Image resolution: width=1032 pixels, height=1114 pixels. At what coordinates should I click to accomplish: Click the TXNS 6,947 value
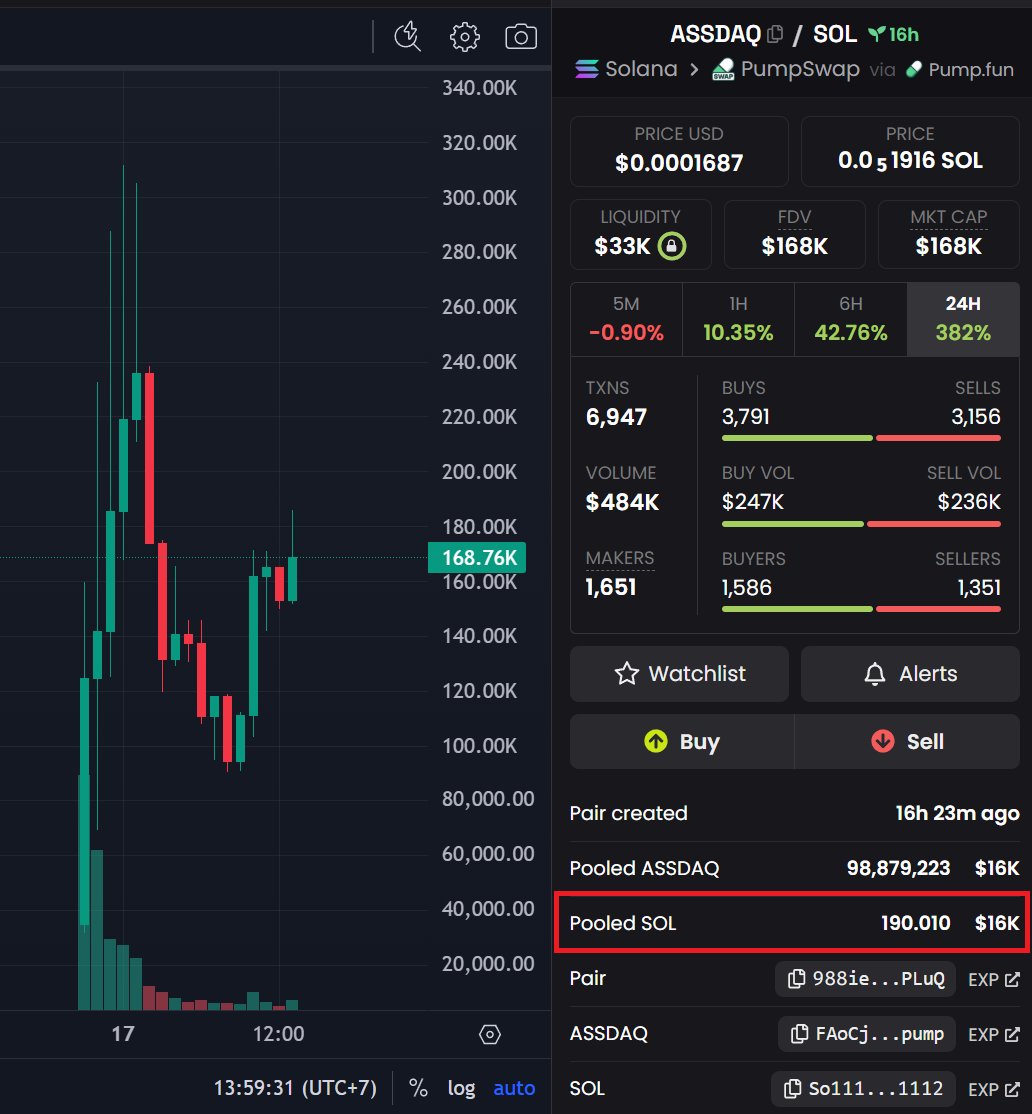[x=616, y=417]
